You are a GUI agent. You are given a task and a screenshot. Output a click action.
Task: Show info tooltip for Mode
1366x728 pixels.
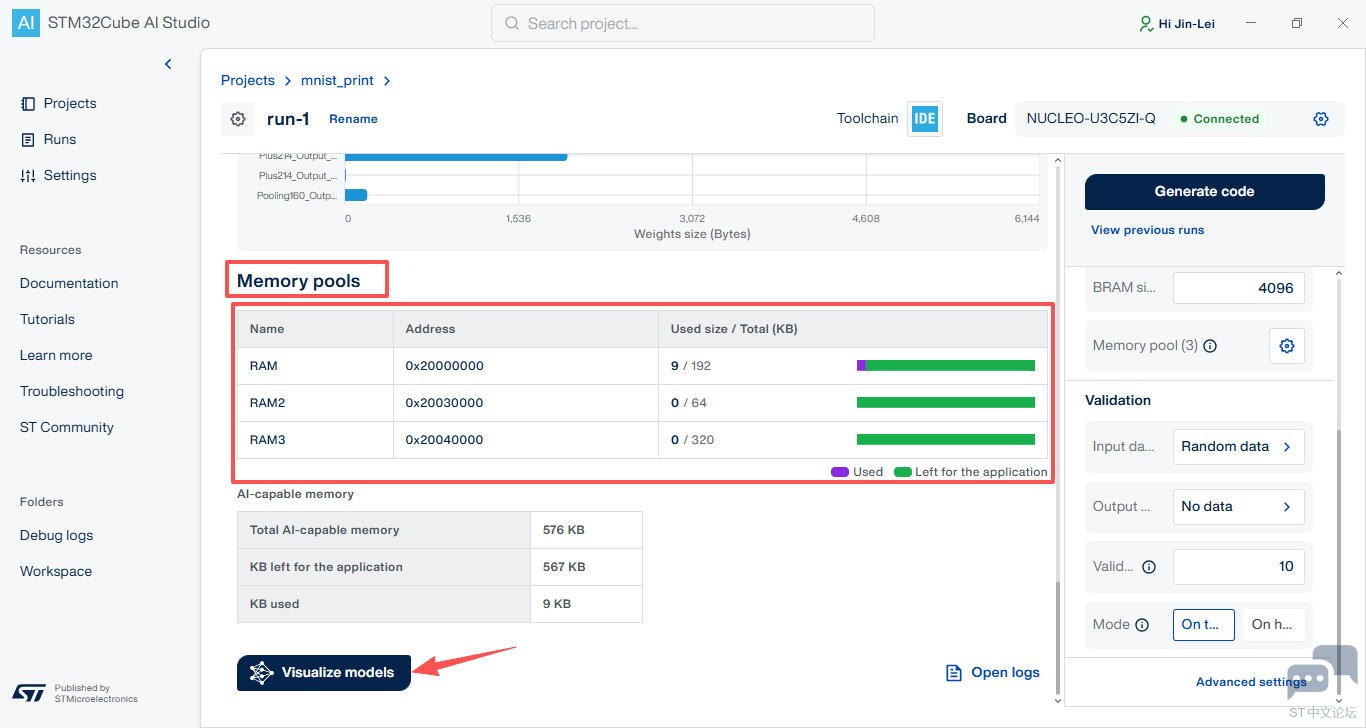pos(1142,624)
